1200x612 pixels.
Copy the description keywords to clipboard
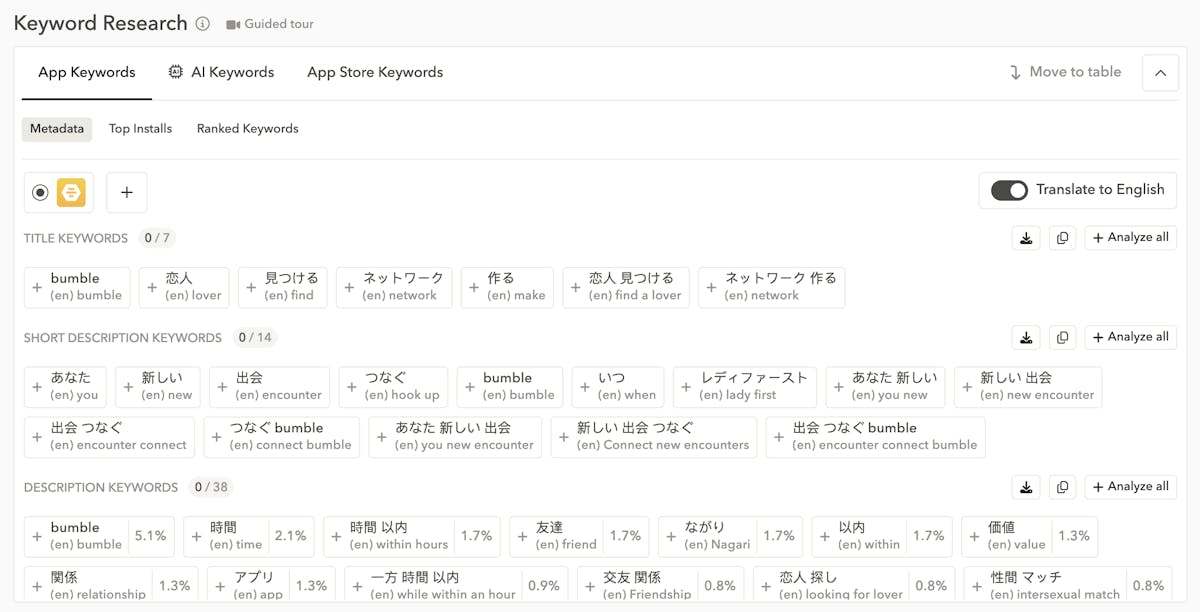(x=1062, y=487)
